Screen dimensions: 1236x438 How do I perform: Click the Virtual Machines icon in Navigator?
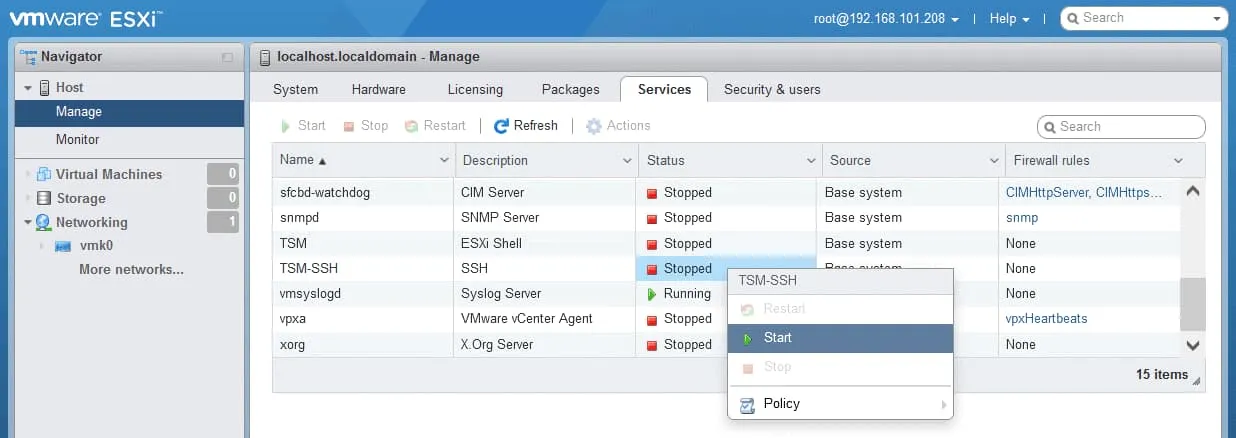[44, 174]
